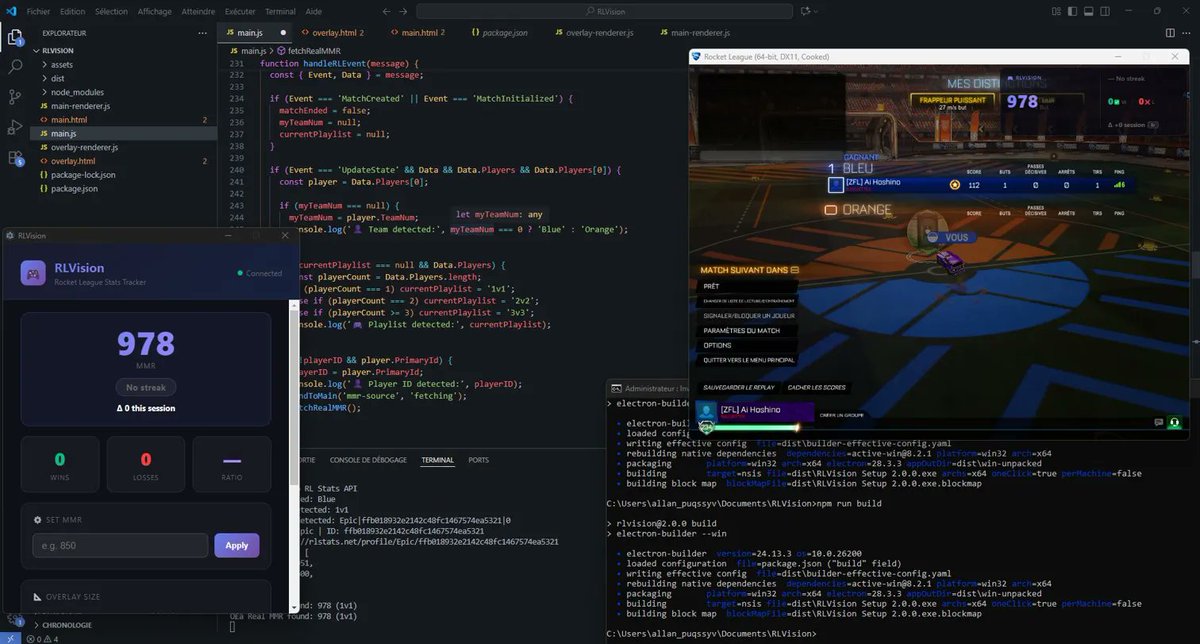
Task: Open the CONSOLE DE DÉBOGAGE panel tab
Action: [368, 460]
